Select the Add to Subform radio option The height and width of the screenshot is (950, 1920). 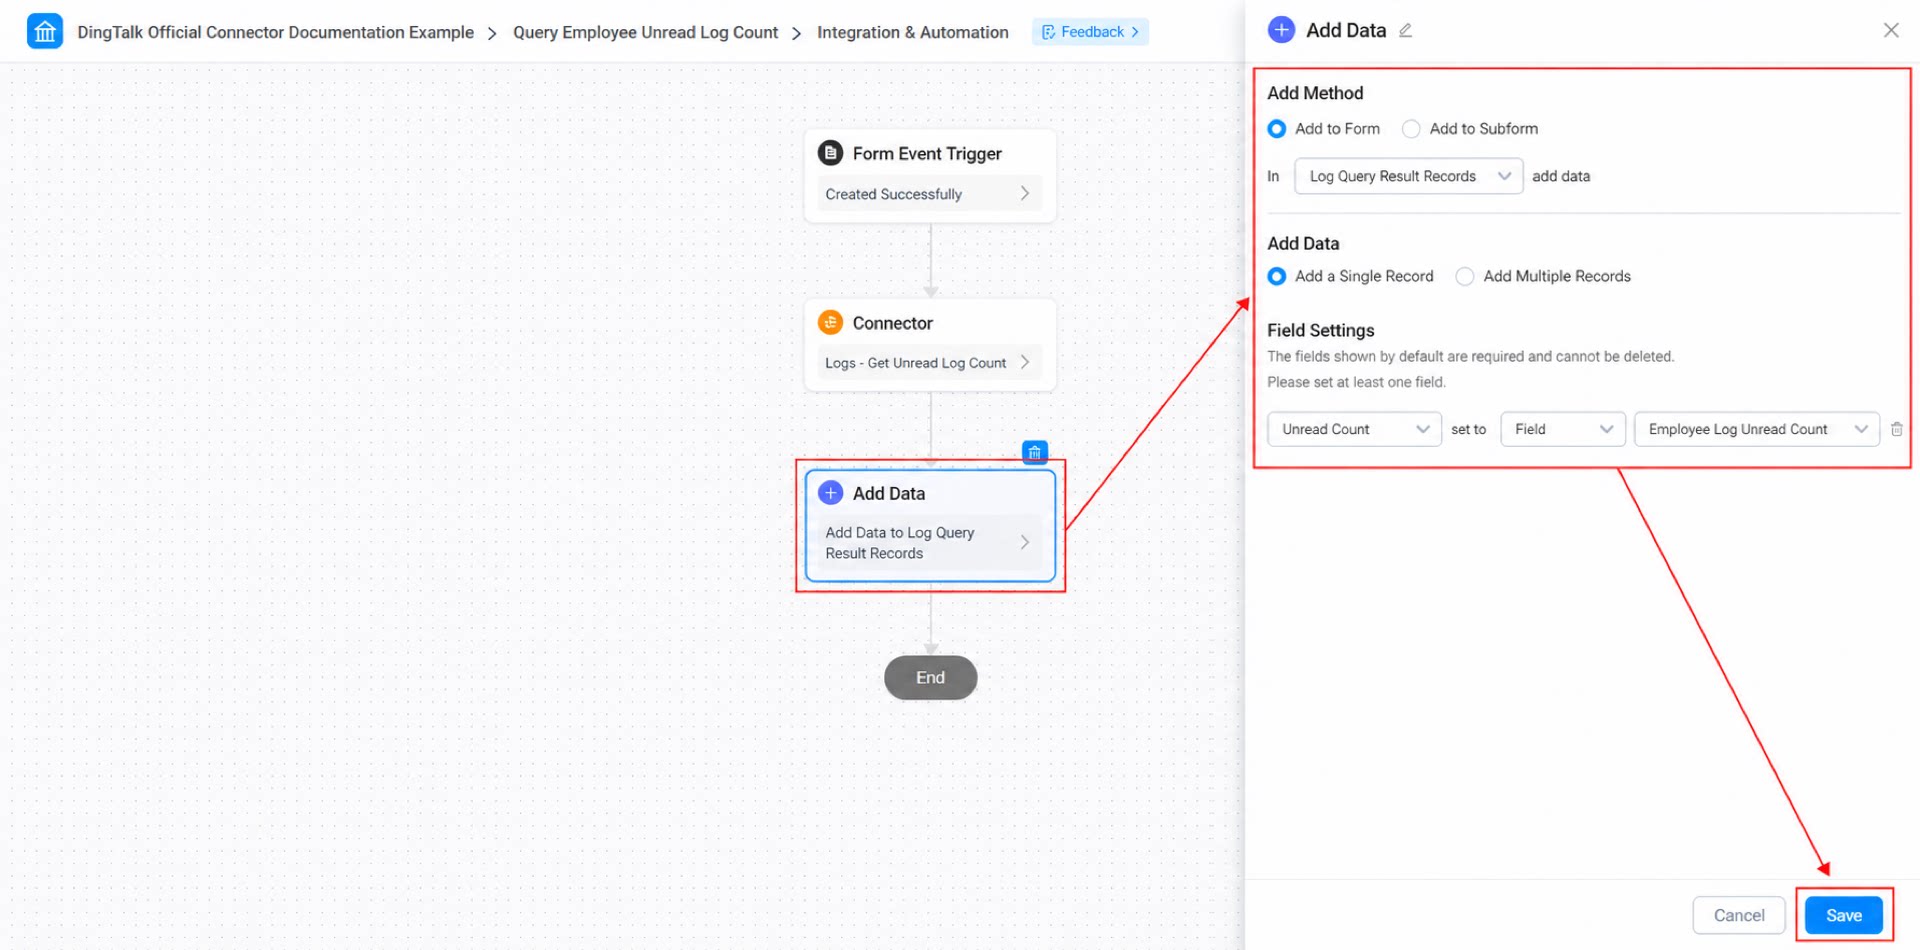[x=1411, y=129]
